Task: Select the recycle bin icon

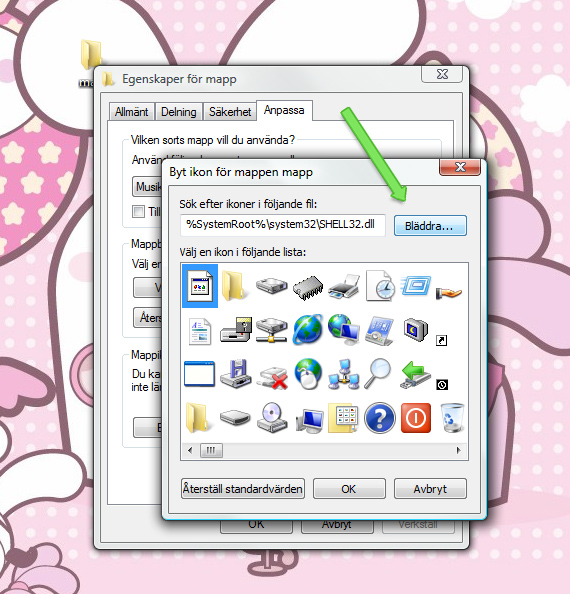Action: point(452,418)
